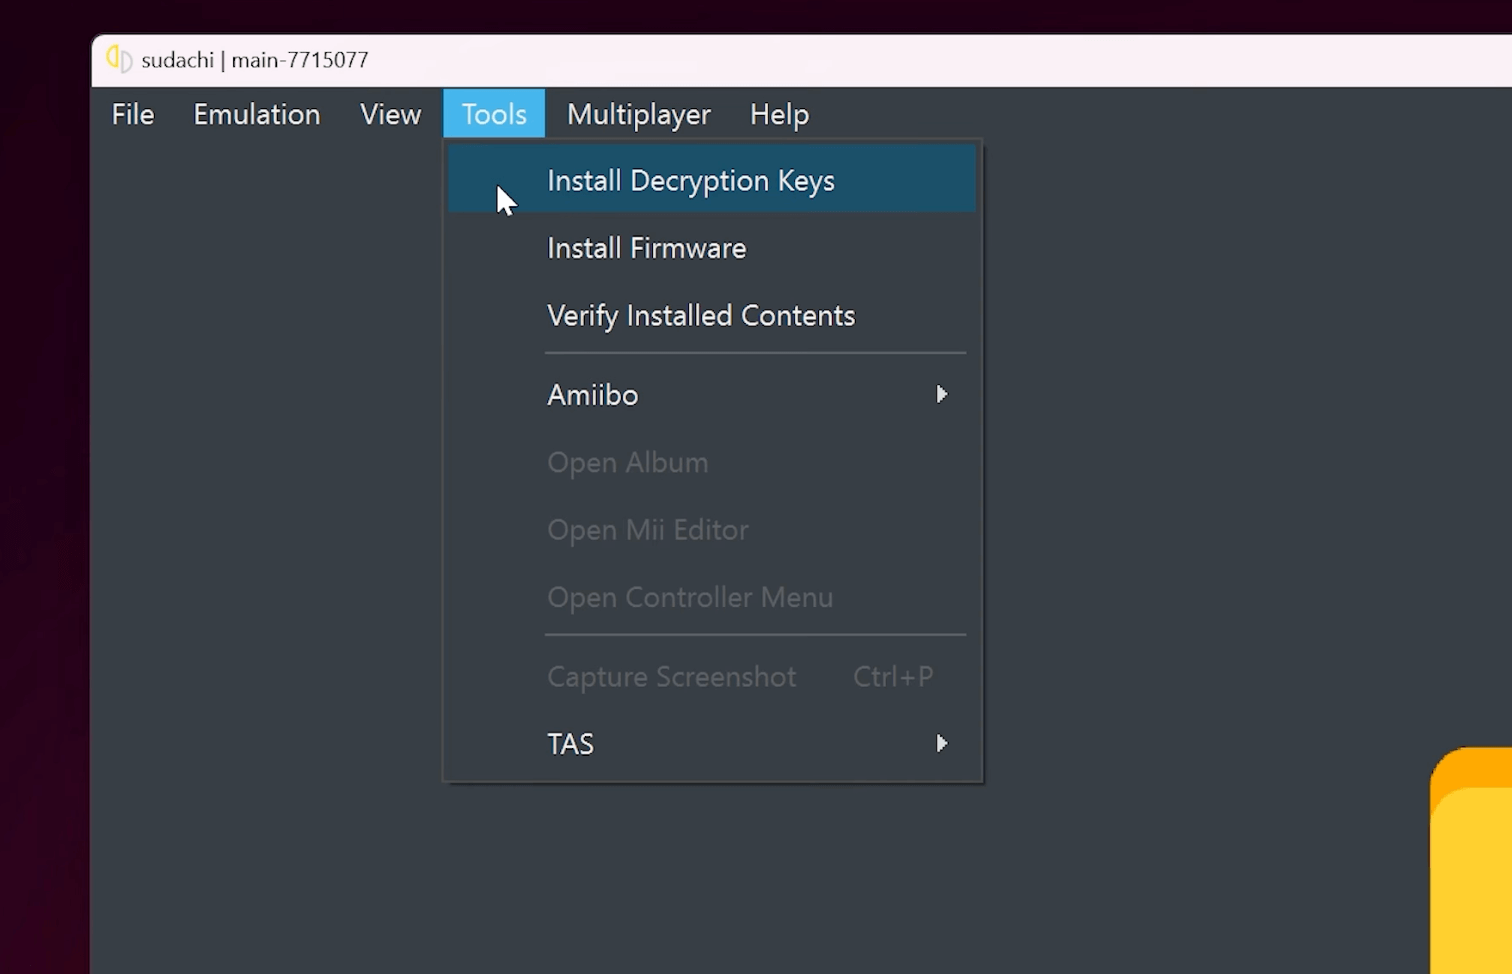This screenshot has width=1512, height=974.
Task: Click the window title text sudachi main-7715077
Action: point(255,60)
